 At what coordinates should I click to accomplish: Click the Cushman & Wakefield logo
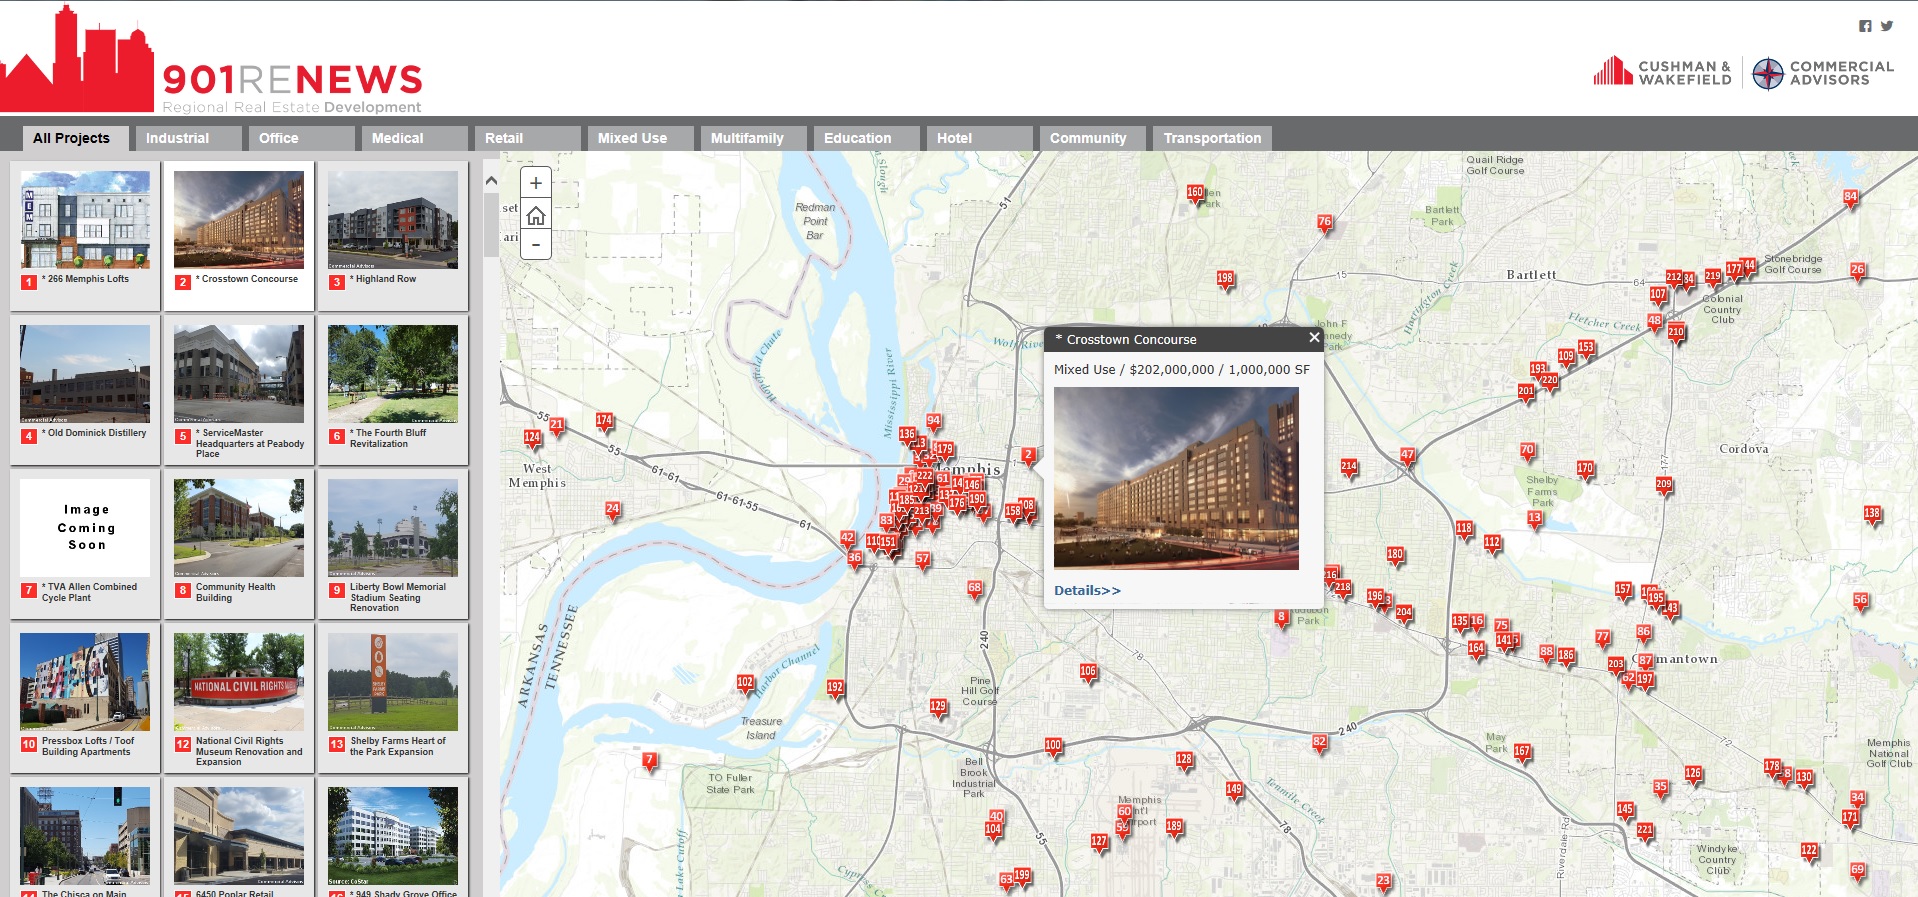[x=1662, y=72]
